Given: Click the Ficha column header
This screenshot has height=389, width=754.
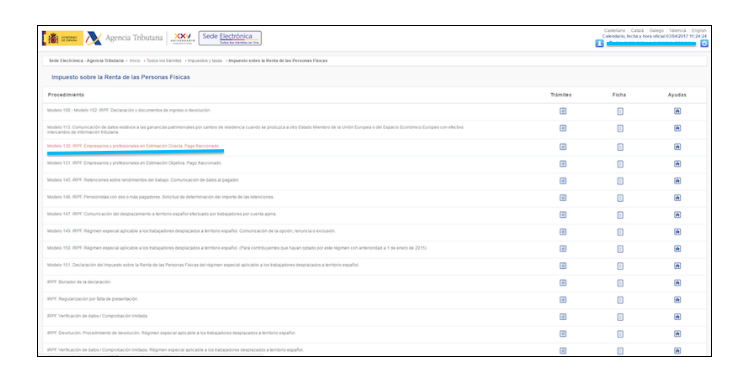Looking at the screenshot, I should click(619, 95).
